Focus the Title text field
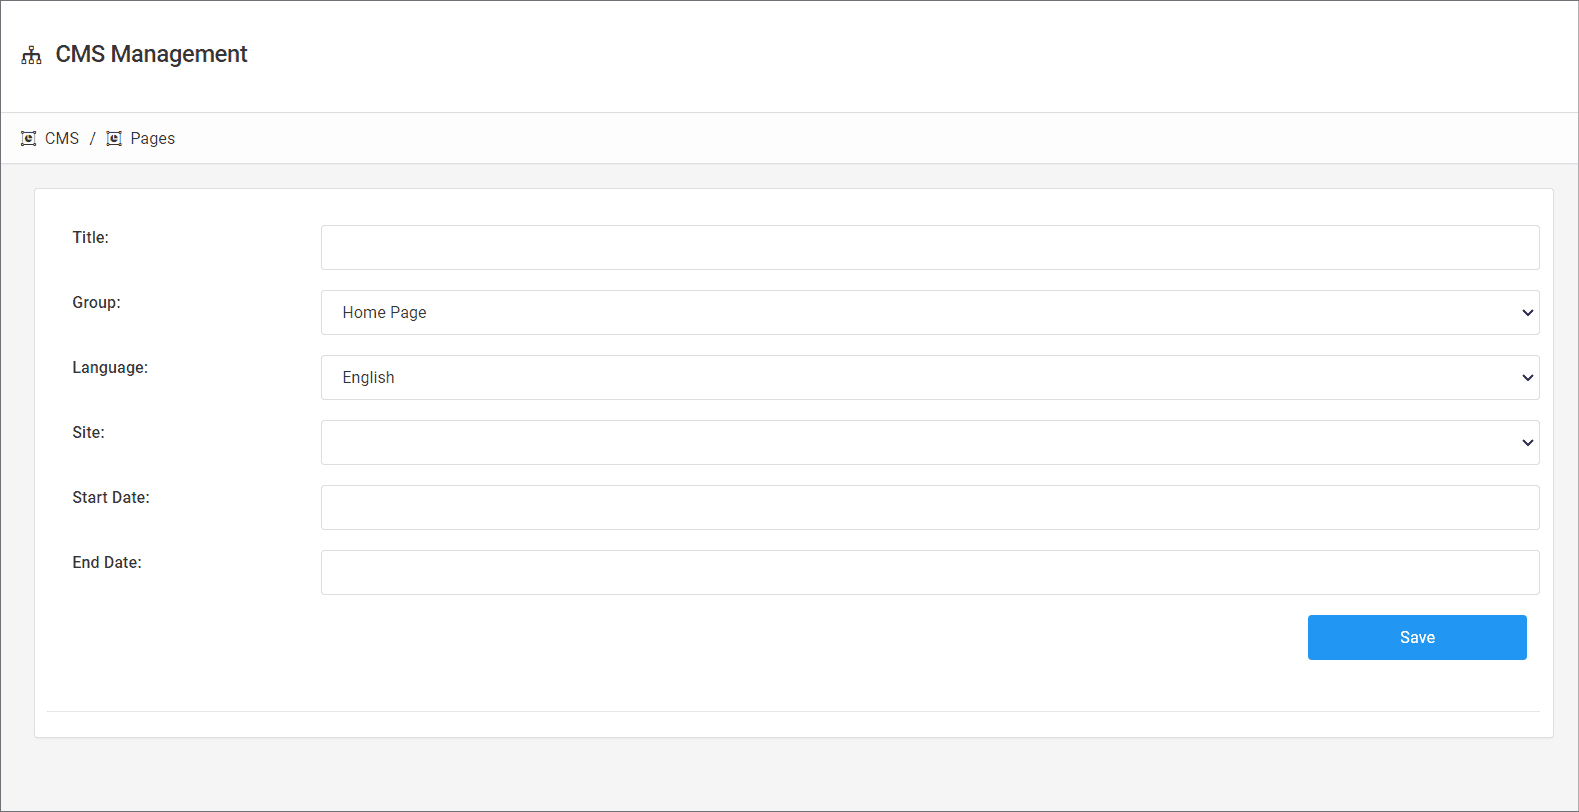This screenshot has height=812, width=1579. tap(929, 247)
